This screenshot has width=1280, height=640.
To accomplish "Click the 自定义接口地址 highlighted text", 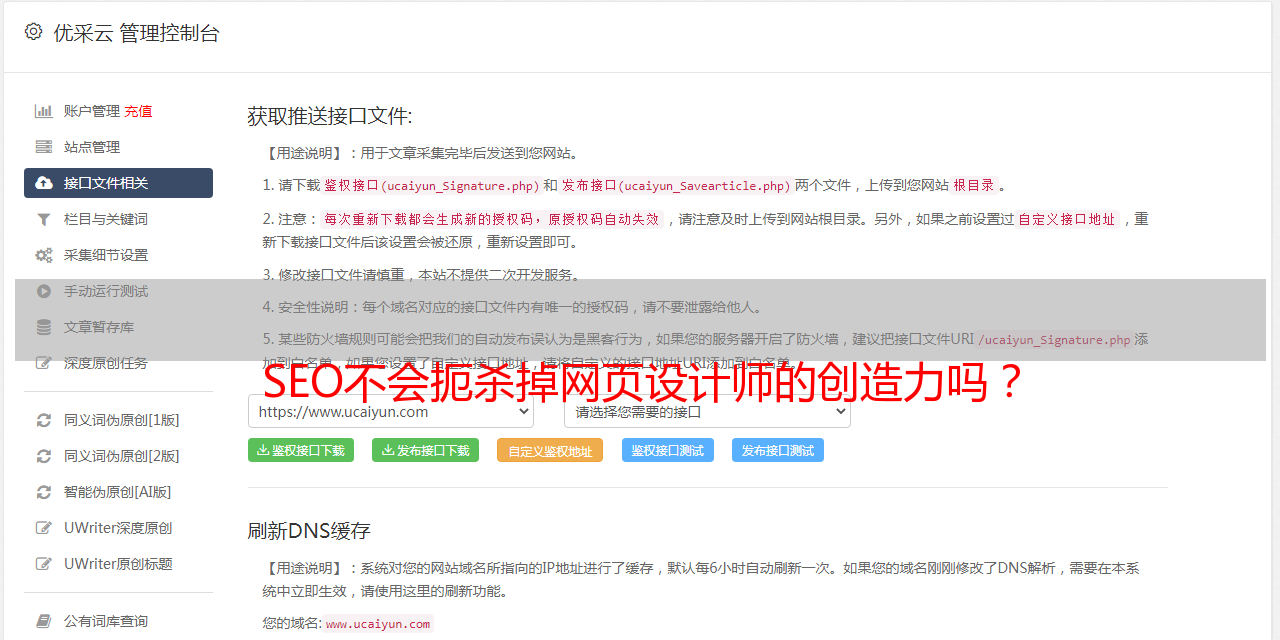I will coord(1067,219).
